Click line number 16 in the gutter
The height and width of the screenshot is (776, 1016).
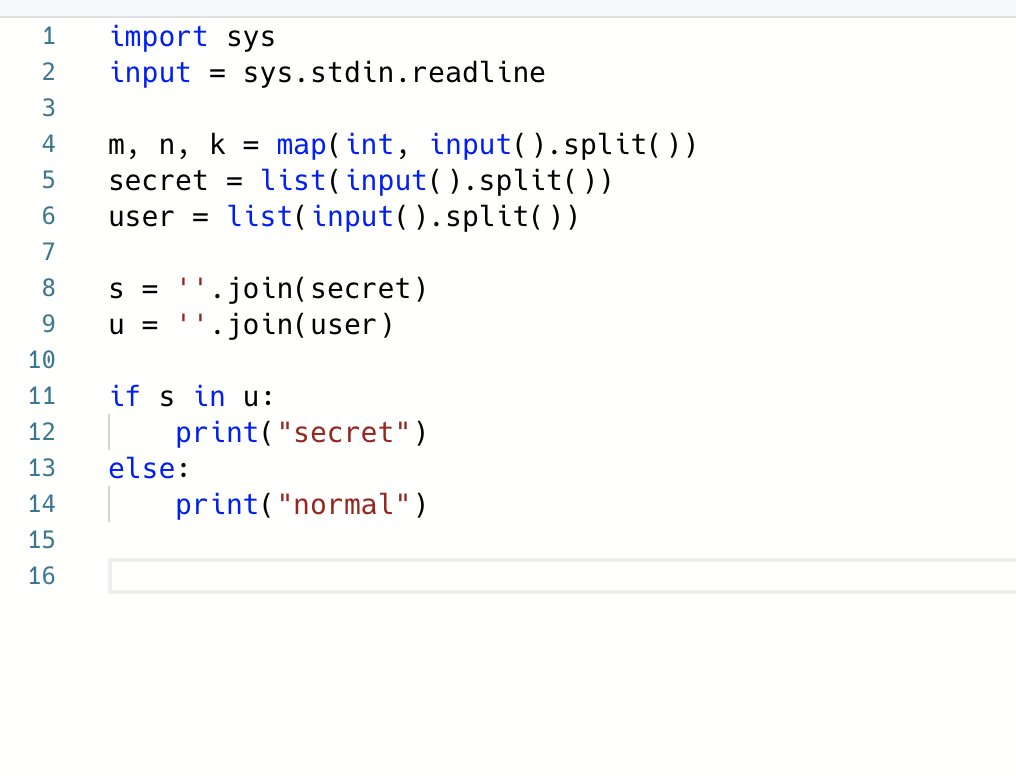42,576
